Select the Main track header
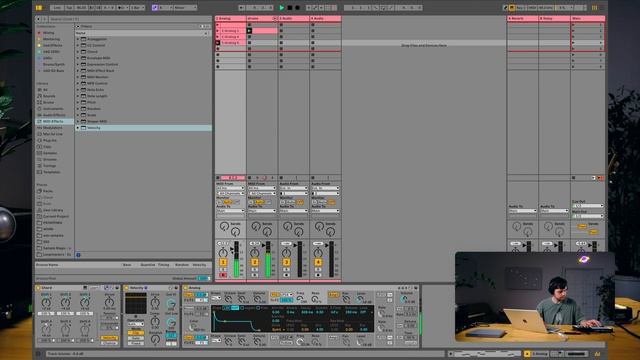Image resolution: width=640 pixels, height=360 pixels. point(588,18)
